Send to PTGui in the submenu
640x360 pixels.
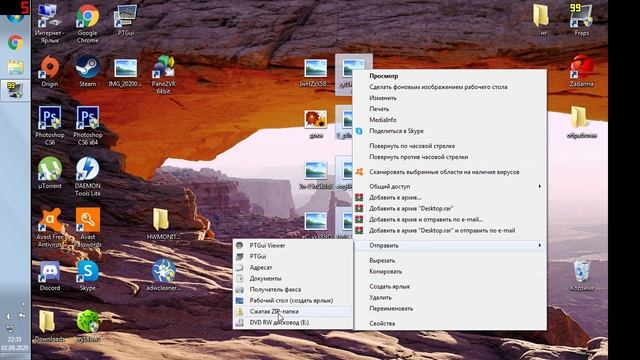(293, 256)
